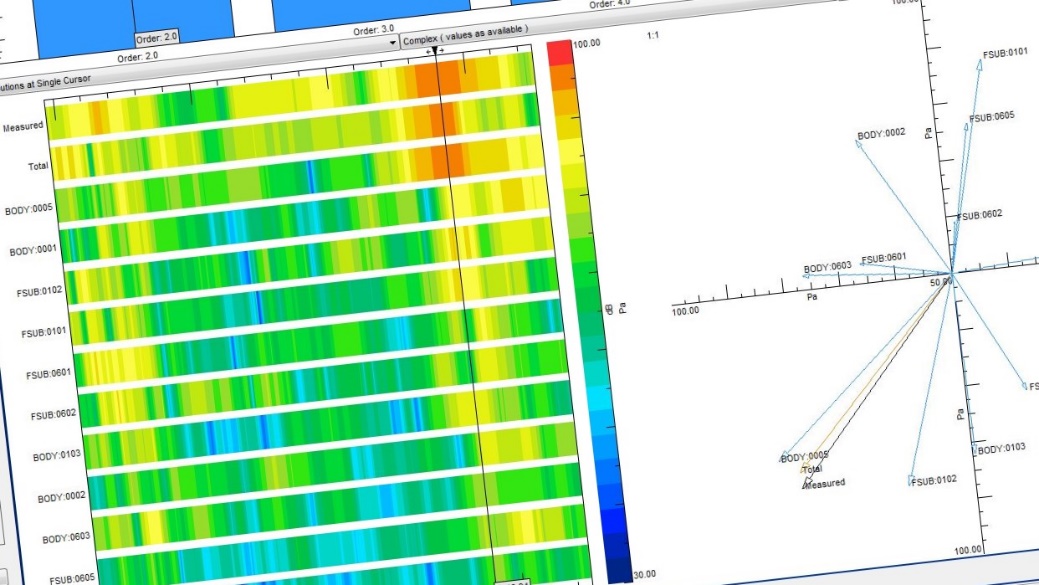Click the BODY:0005 row label
This screenshot has width=1039, height=585.
point(29,210)
